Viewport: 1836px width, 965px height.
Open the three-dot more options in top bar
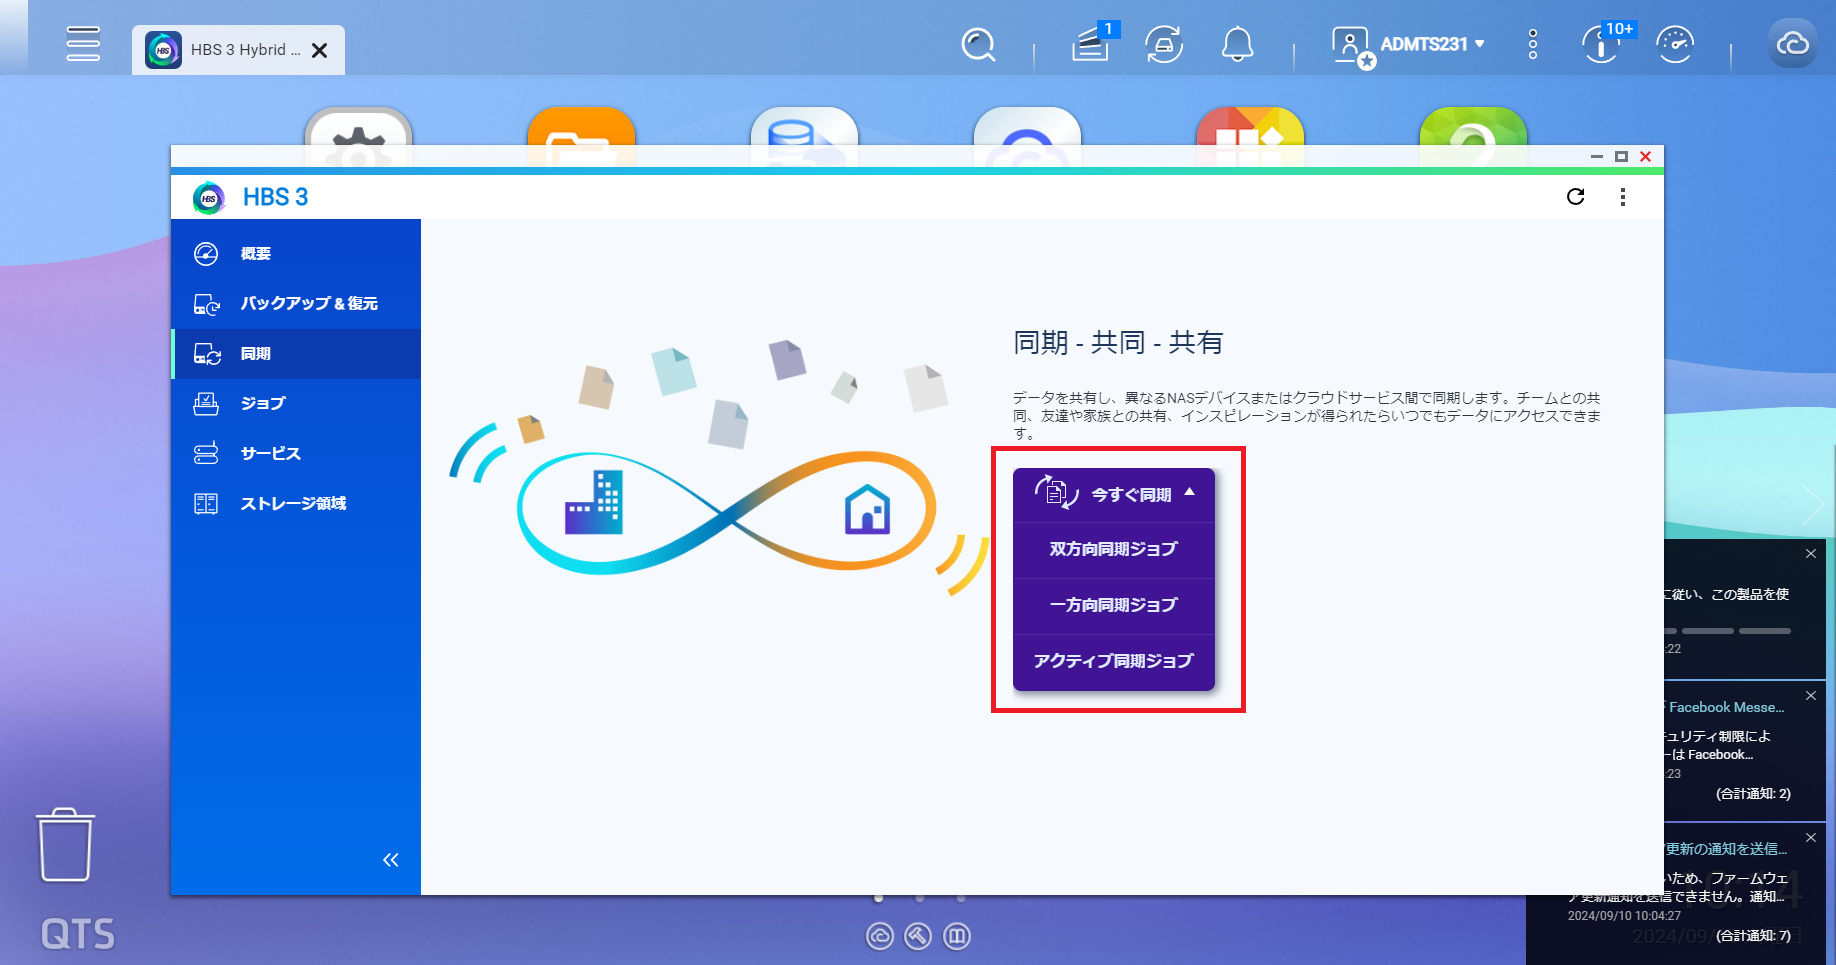pyautogui.click(x=1533, y=44)
